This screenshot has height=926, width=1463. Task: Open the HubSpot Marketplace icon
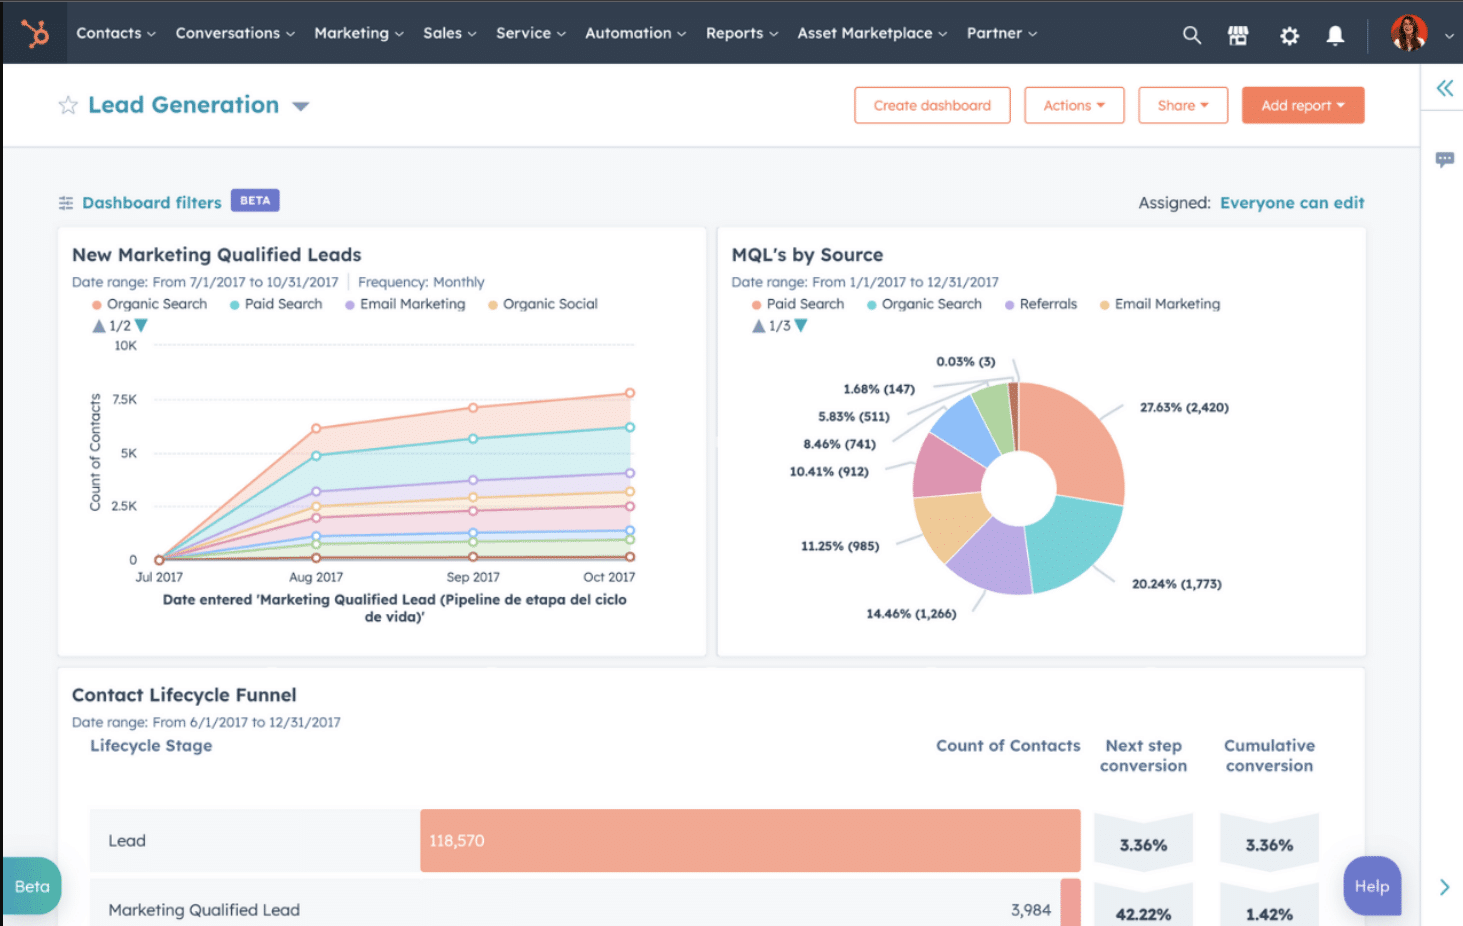(x=1238, y=34)
